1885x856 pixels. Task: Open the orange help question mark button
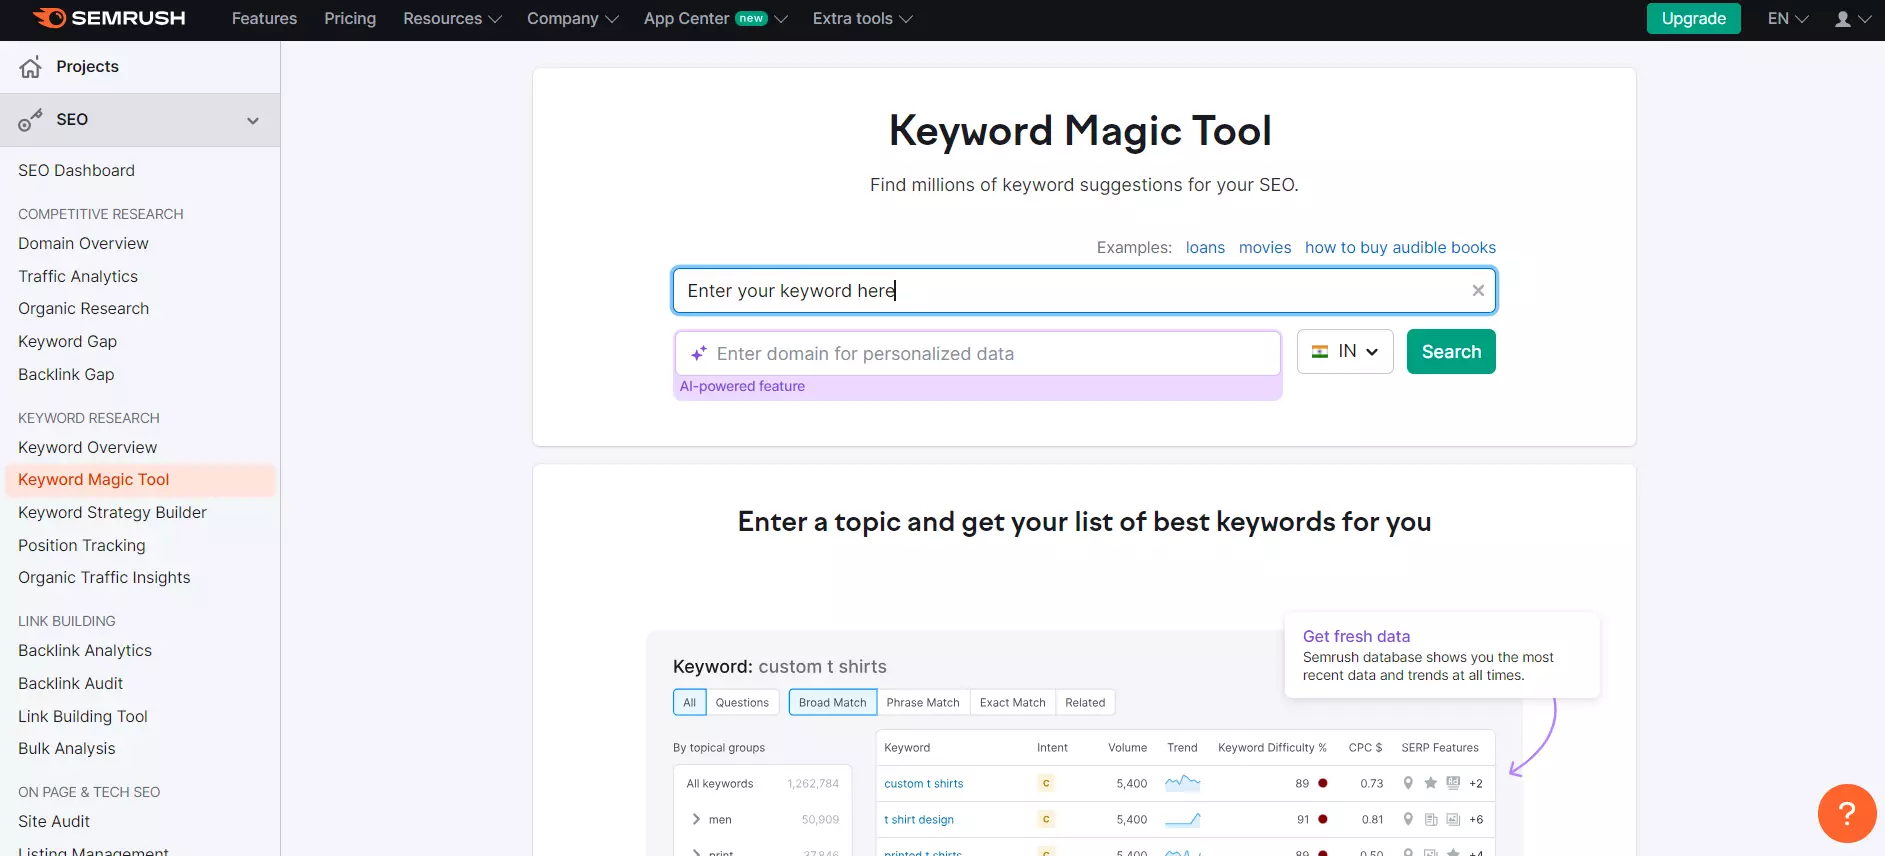tap(1847, 814)
